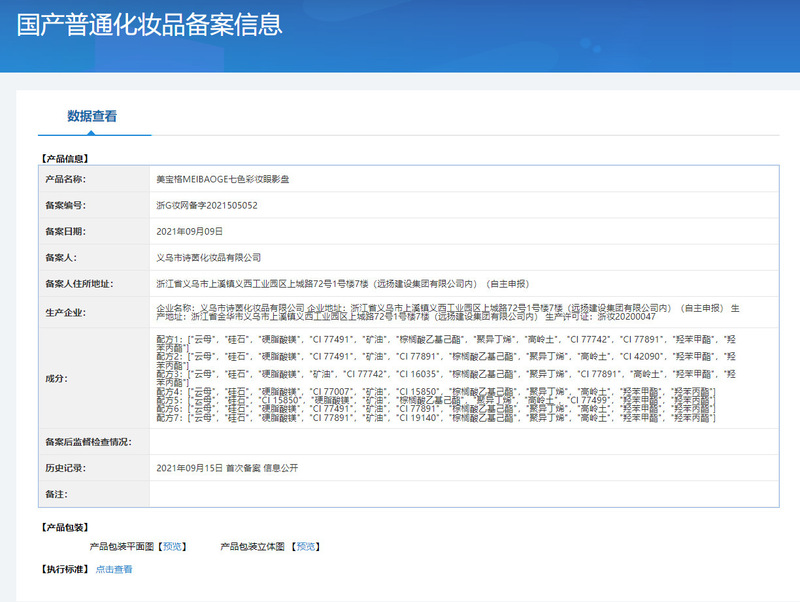
Task: Click 点击查看 link beside 执行标准
Action: [x=113, y=570]
